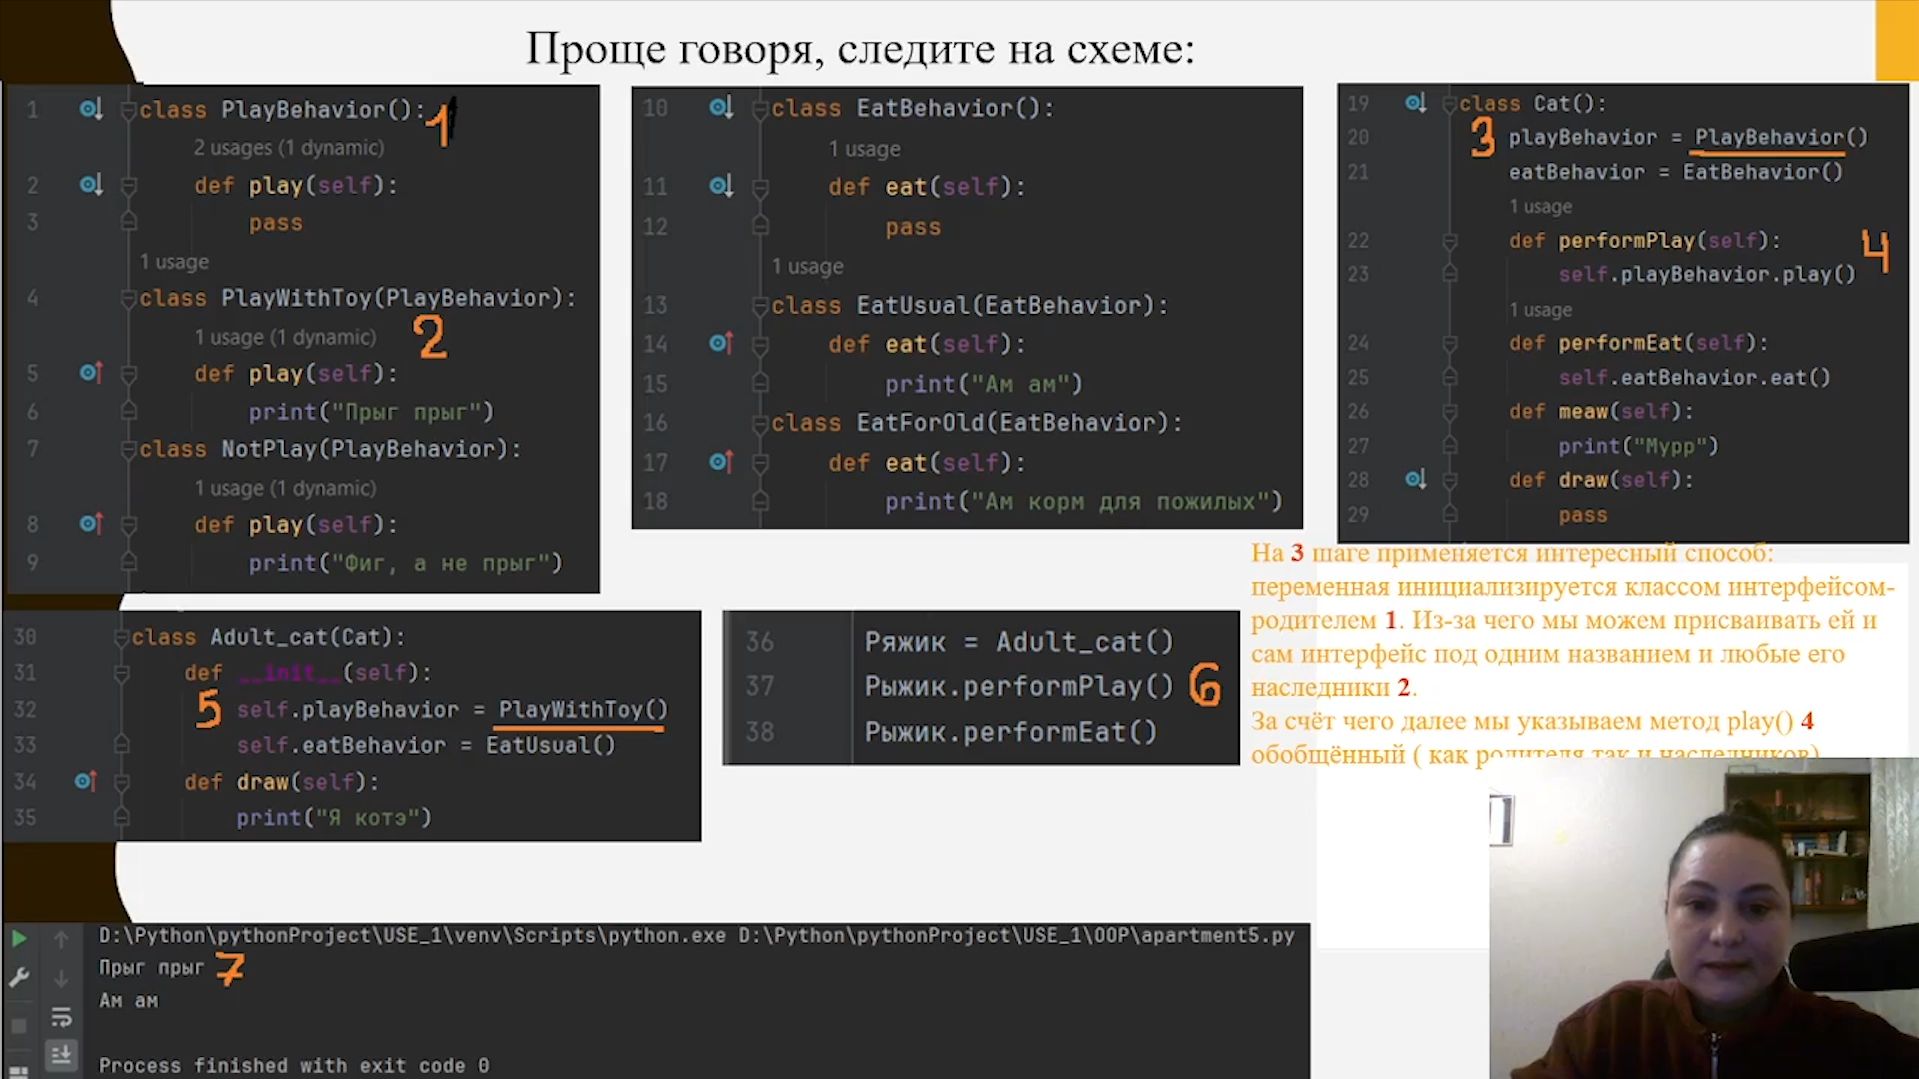The width and height of the screenshot is (1919, 1079).
Task: Click 'self.eatBehavior.eat()' on line 25
Action: (1694, 377)
